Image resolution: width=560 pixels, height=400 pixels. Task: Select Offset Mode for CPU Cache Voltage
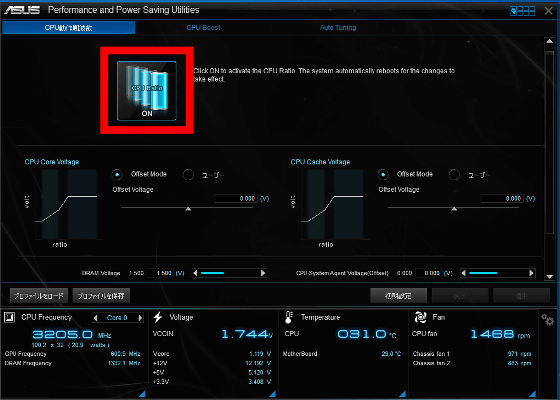tap(383, 174)
